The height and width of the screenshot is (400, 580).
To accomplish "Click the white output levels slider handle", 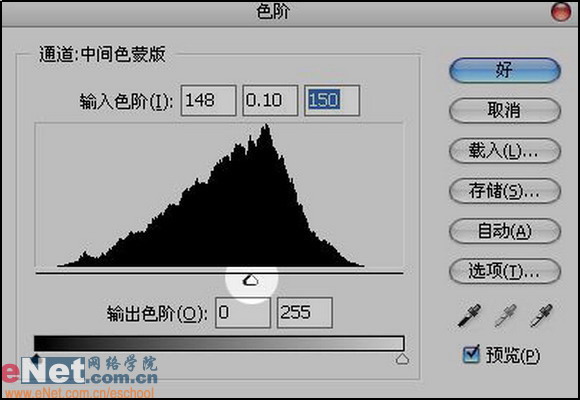I will [x=402, y=359].
